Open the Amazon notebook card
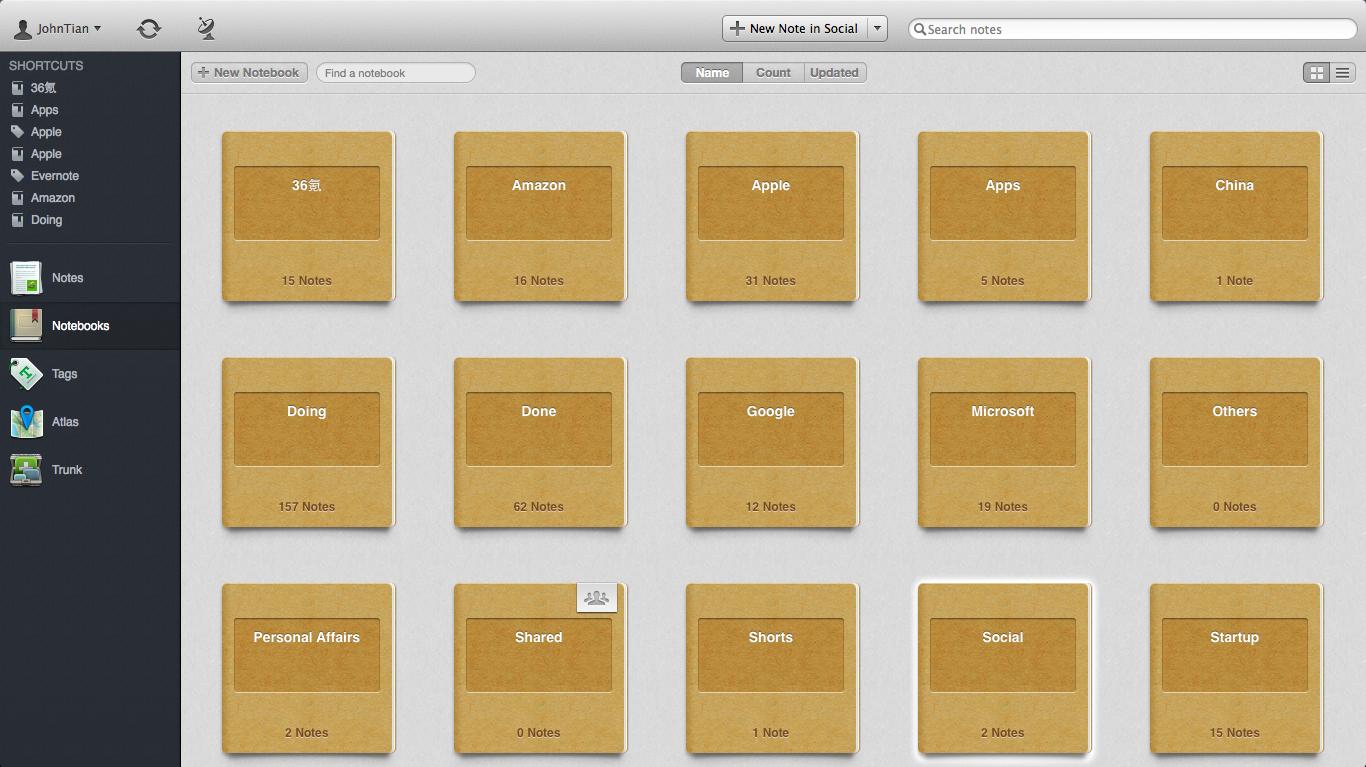 click(x=540, y=215)
